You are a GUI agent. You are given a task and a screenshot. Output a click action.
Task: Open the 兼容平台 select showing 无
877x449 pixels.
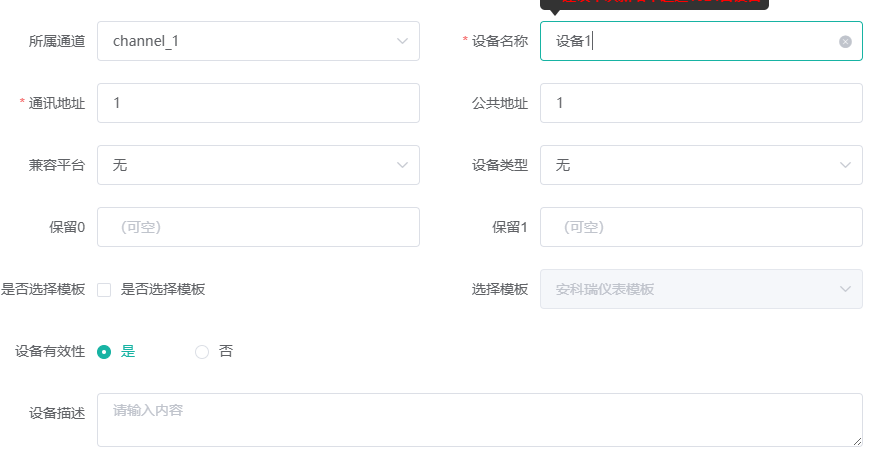click(258, 165)
